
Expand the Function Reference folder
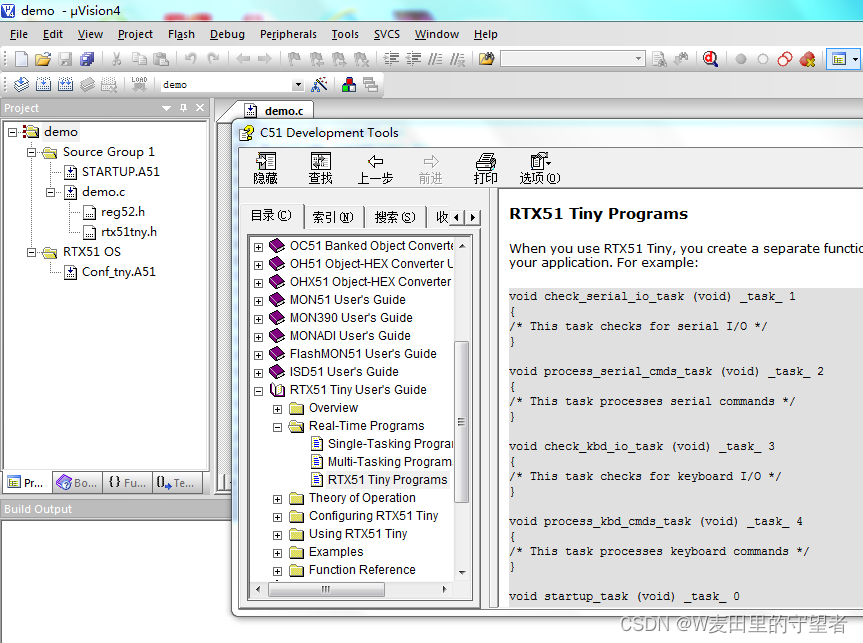tap(277, 571)
